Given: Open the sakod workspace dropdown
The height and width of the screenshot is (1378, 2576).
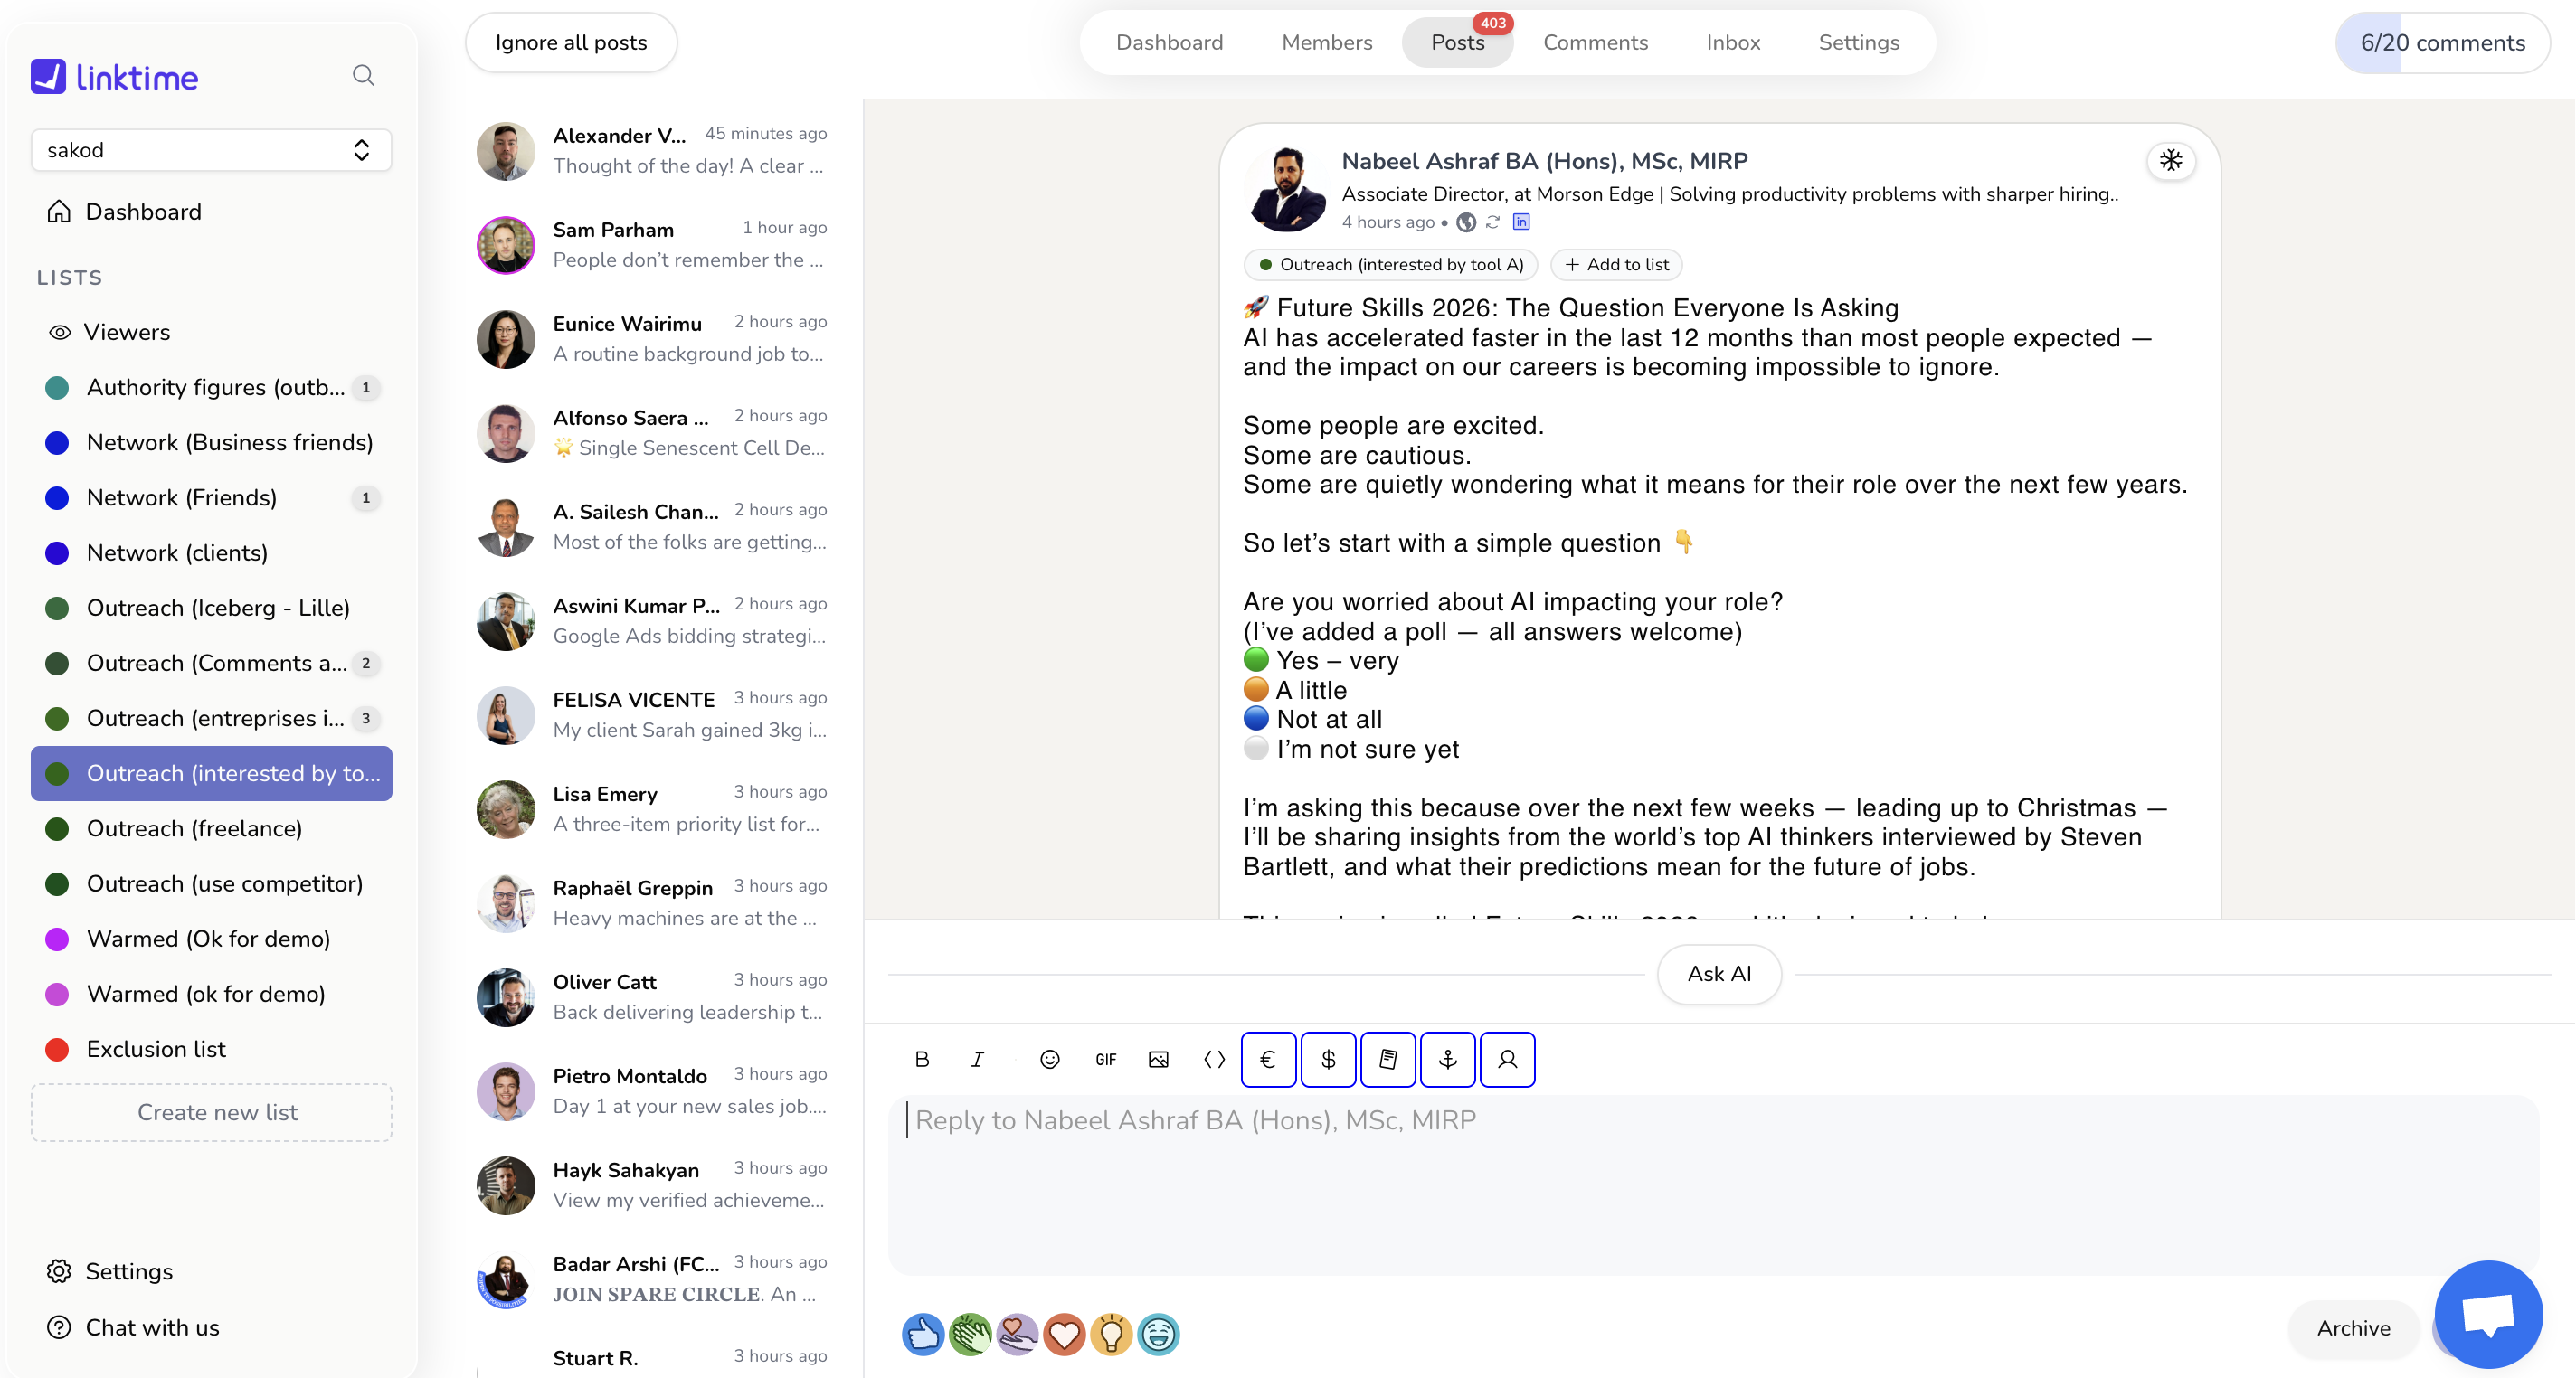Looking at the screenshot, I should click(210, 150).
